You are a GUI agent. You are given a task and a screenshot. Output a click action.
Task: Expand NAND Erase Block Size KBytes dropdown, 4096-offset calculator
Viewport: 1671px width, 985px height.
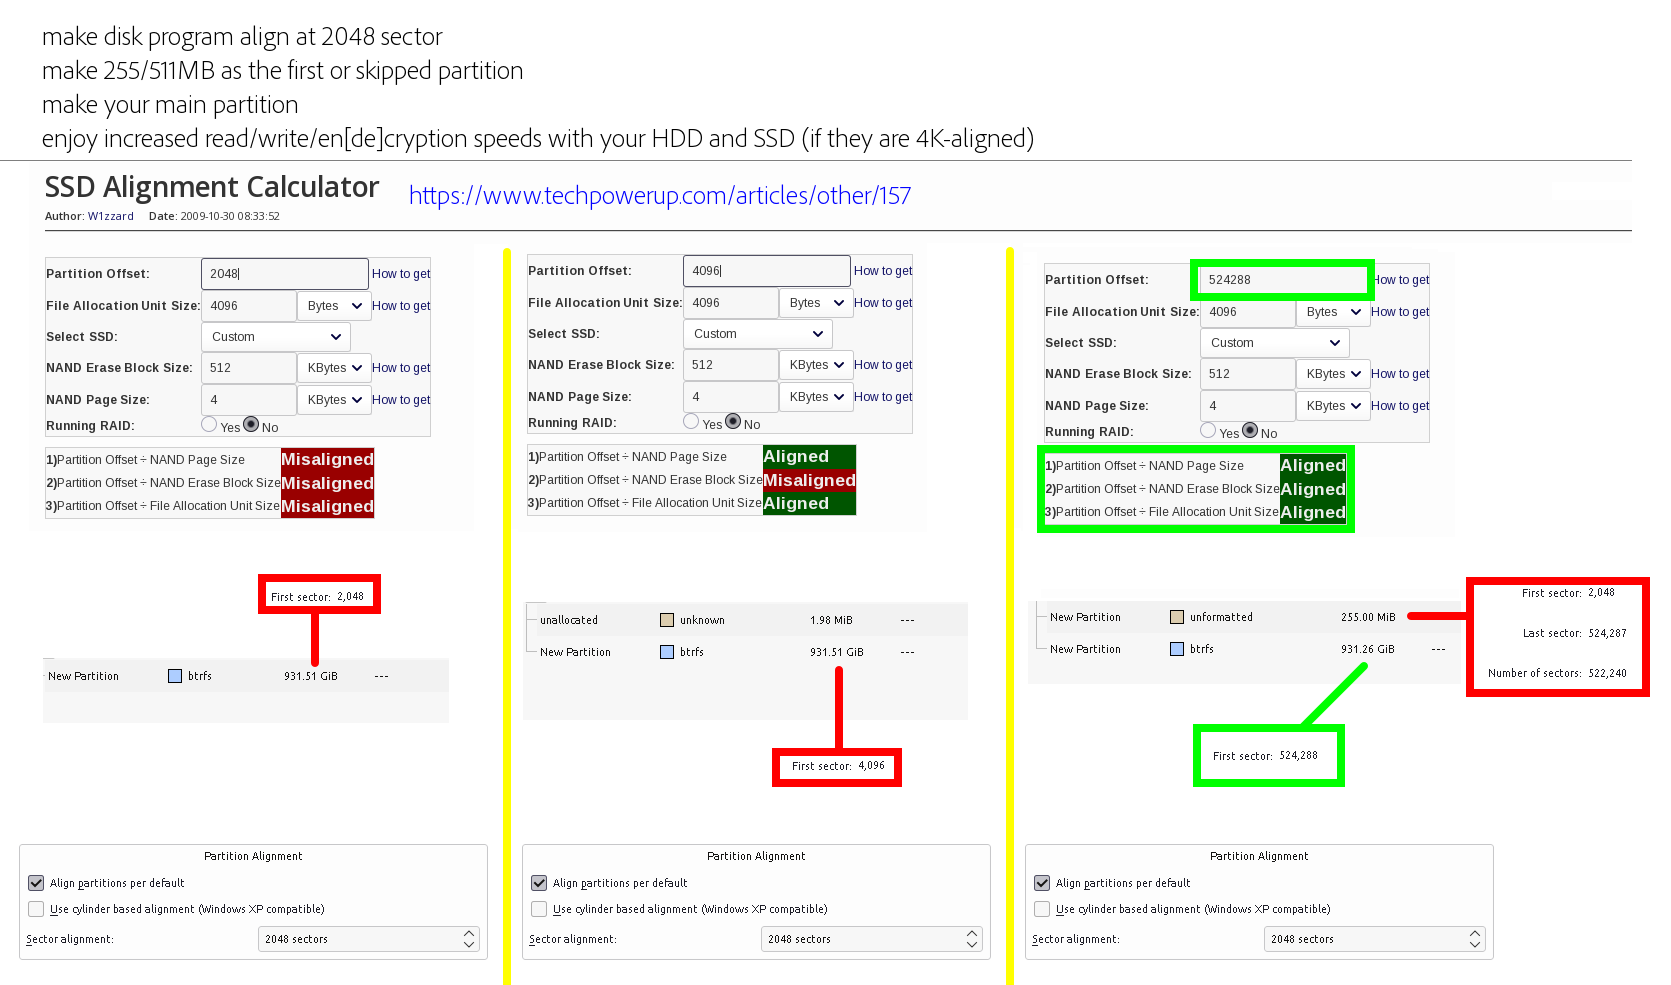(x=817, y=365)
